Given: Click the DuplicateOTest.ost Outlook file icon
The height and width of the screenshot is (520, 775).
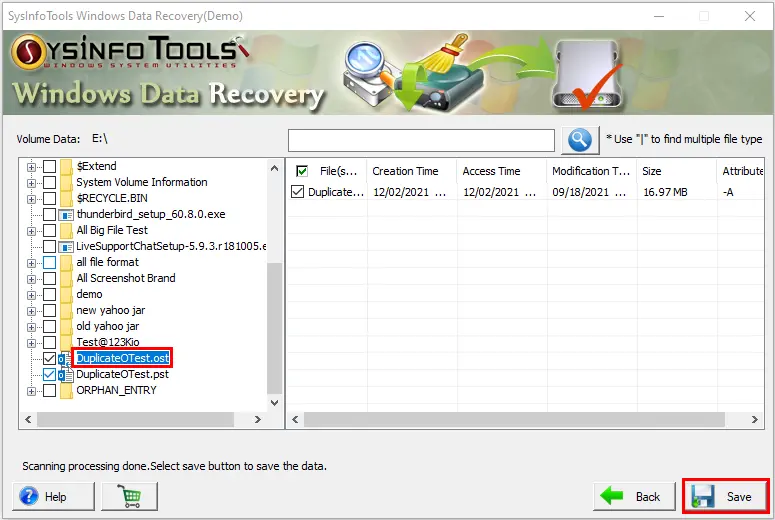Looking at the screenshot, I should (x=66, y=359).
